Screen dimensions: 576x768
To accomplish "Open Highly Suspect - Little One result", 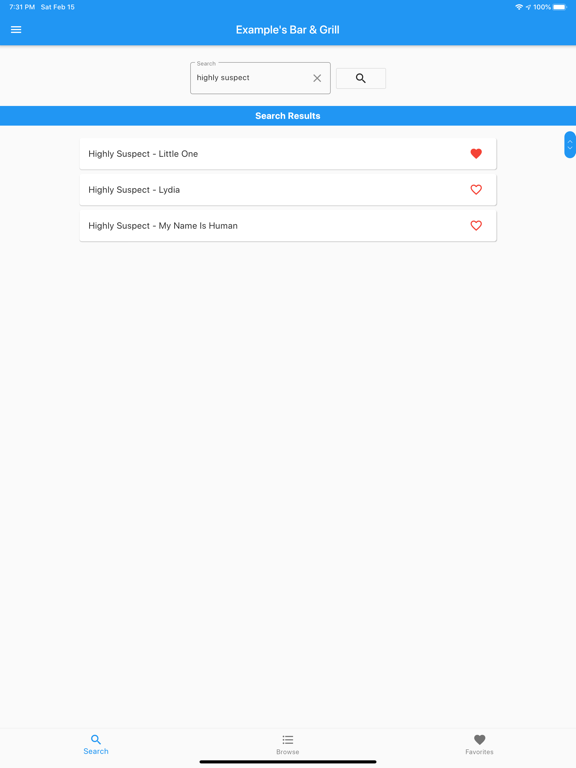I will [x=288, y=154].
